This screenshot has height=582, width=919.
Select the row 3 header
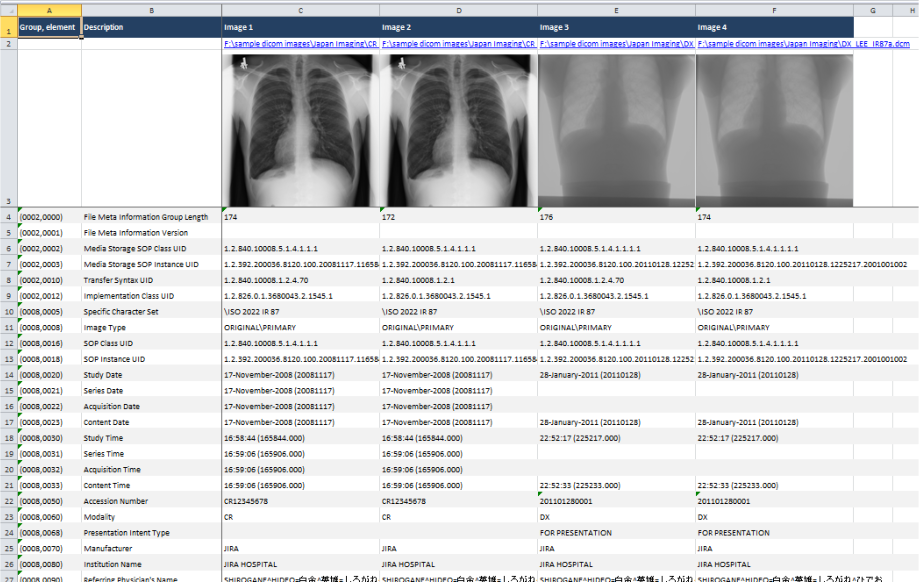coord(8,129)
